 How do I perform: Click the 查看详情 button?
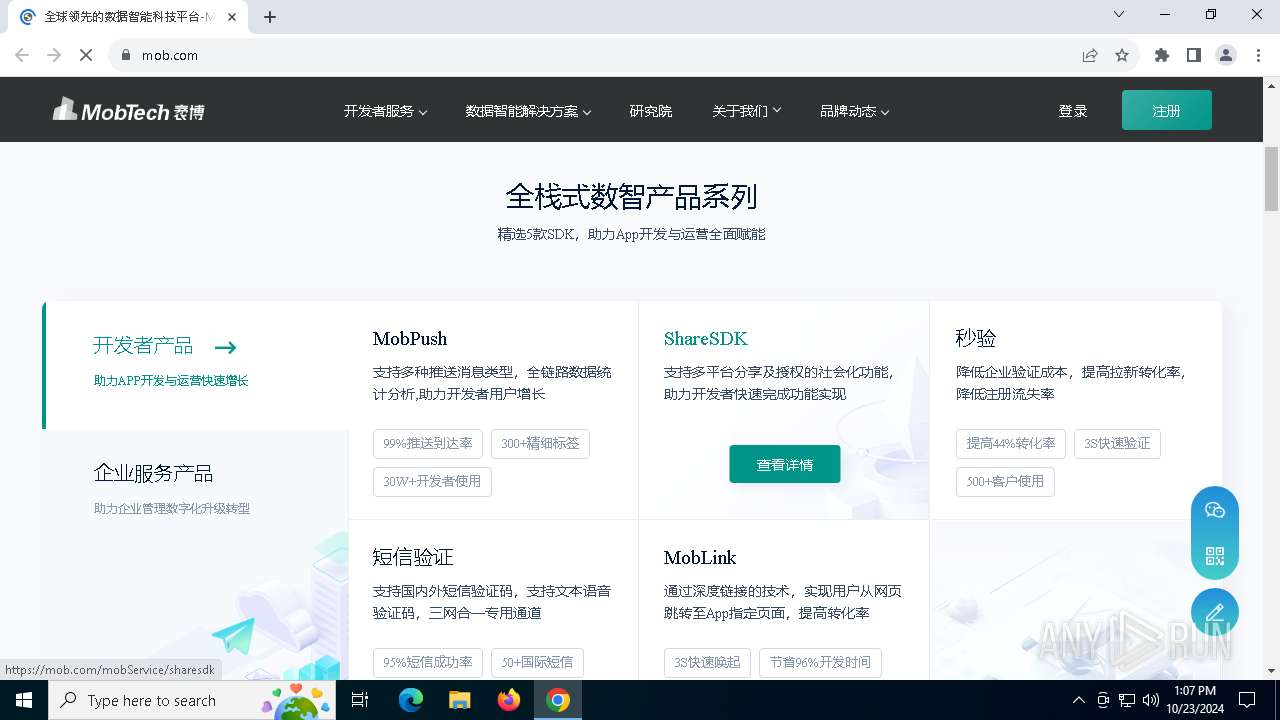click(785, 464)
